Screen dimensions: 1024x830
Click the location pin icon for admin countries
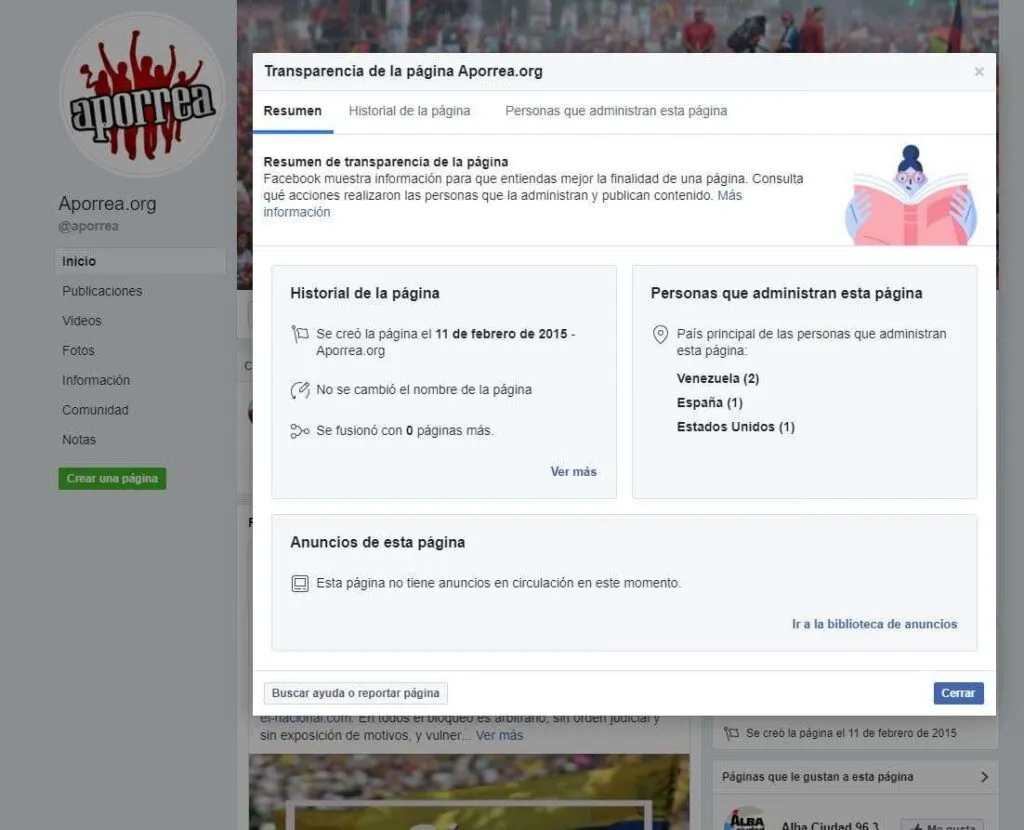tap(660, 334)
